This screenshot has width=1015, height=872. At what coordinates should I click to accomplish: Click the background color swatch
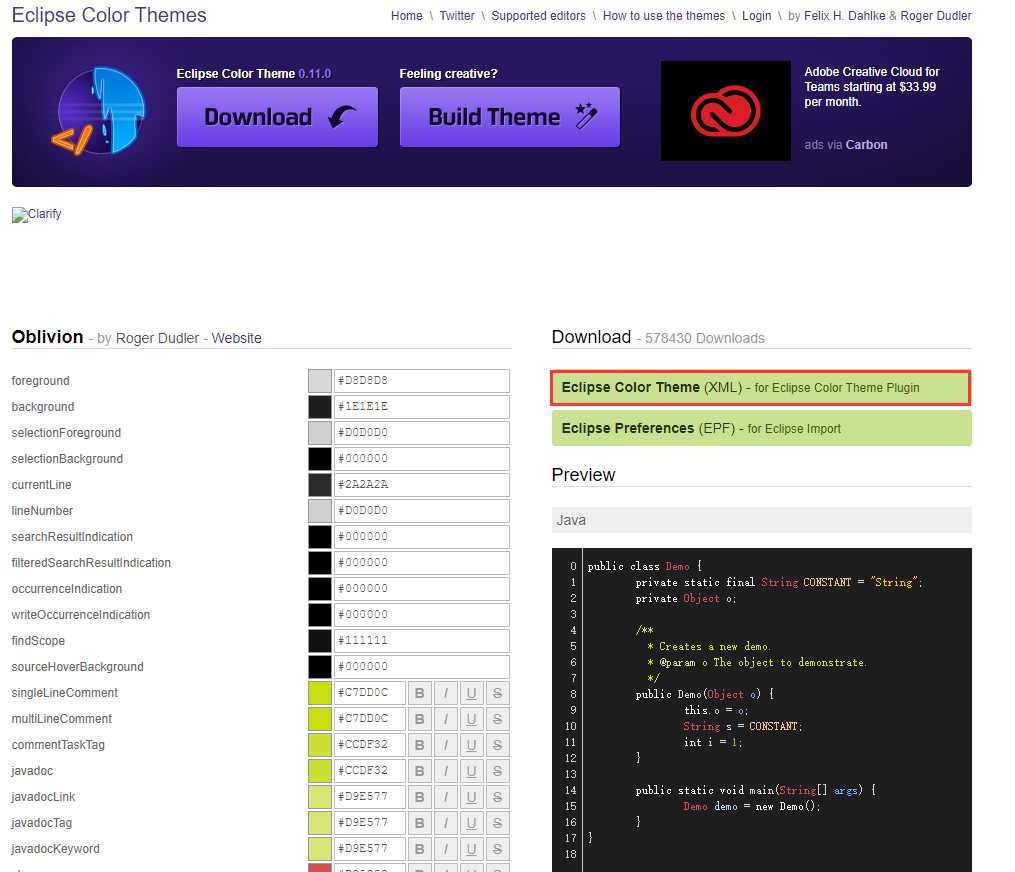(320, 407)
